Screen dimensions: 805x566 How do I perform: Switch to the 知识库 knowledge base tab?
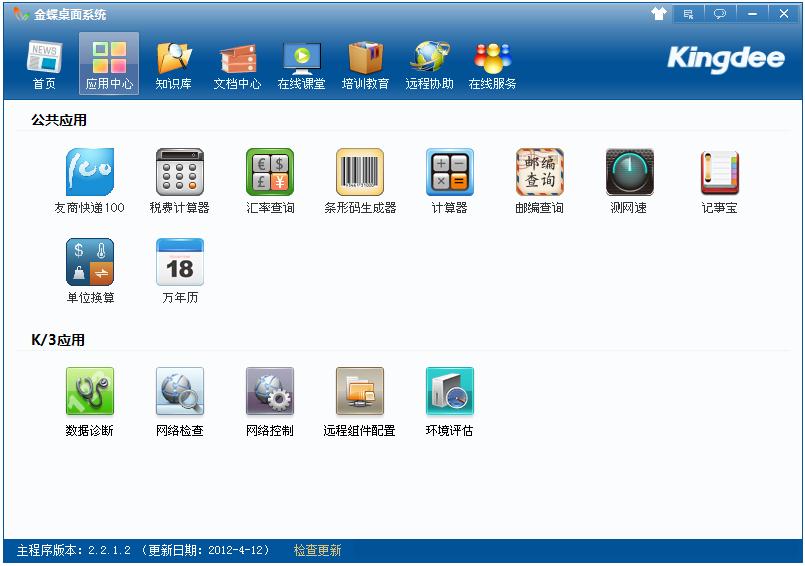point(173,65)
